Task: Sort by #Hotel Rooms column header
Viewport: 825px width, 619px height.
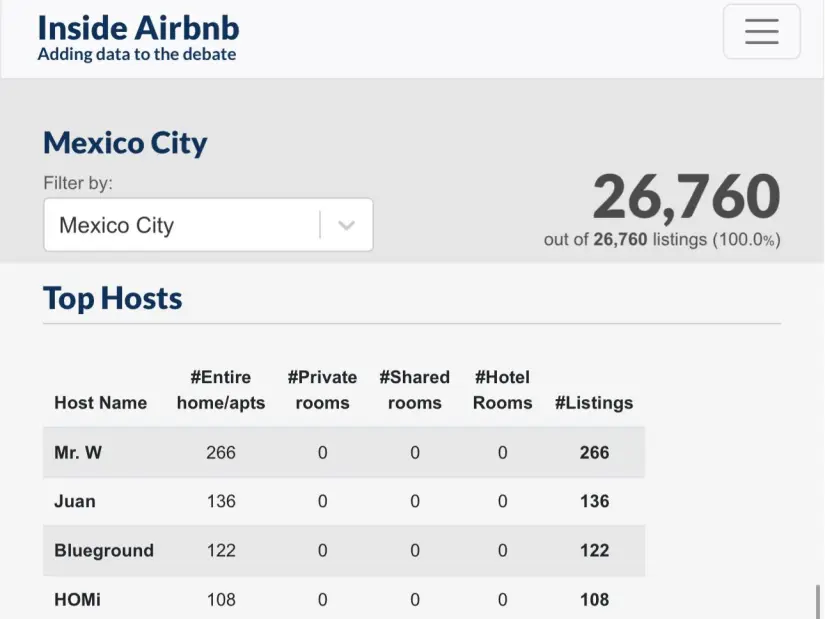Action: click(x=502, y=390)
